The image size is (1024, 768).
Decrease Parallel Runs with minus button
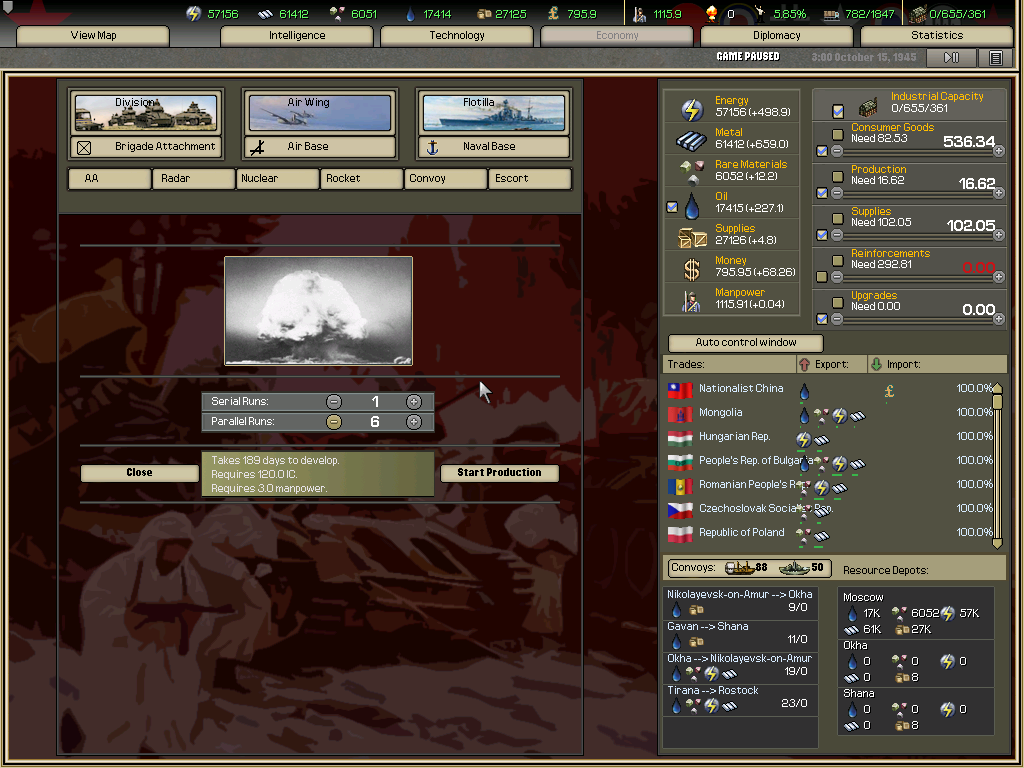[334, 422]
